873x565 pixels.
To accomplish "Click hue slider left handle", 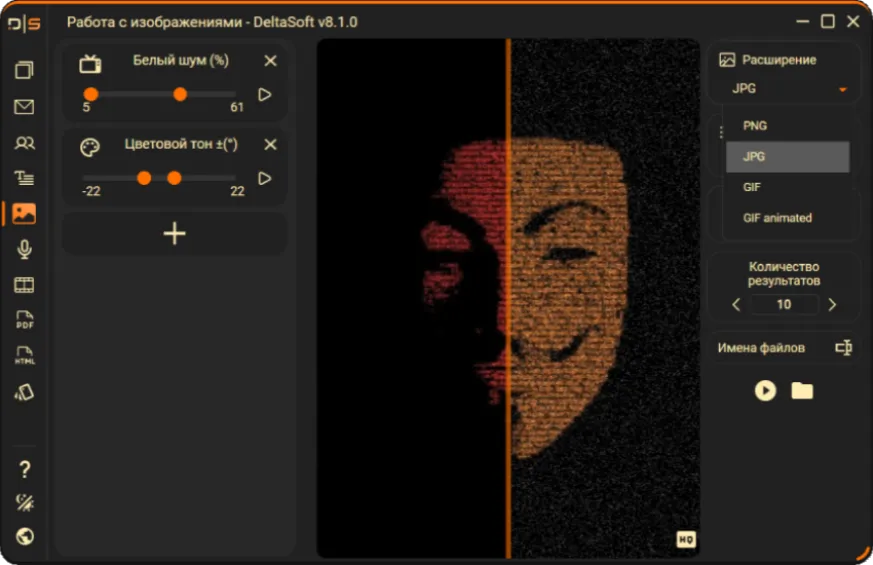I will coord(144,178).
